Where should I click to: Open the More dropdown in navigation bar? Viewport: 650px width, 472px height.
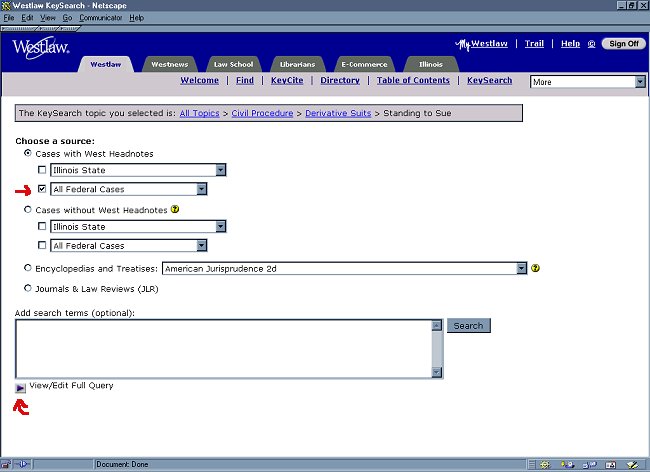588,82
